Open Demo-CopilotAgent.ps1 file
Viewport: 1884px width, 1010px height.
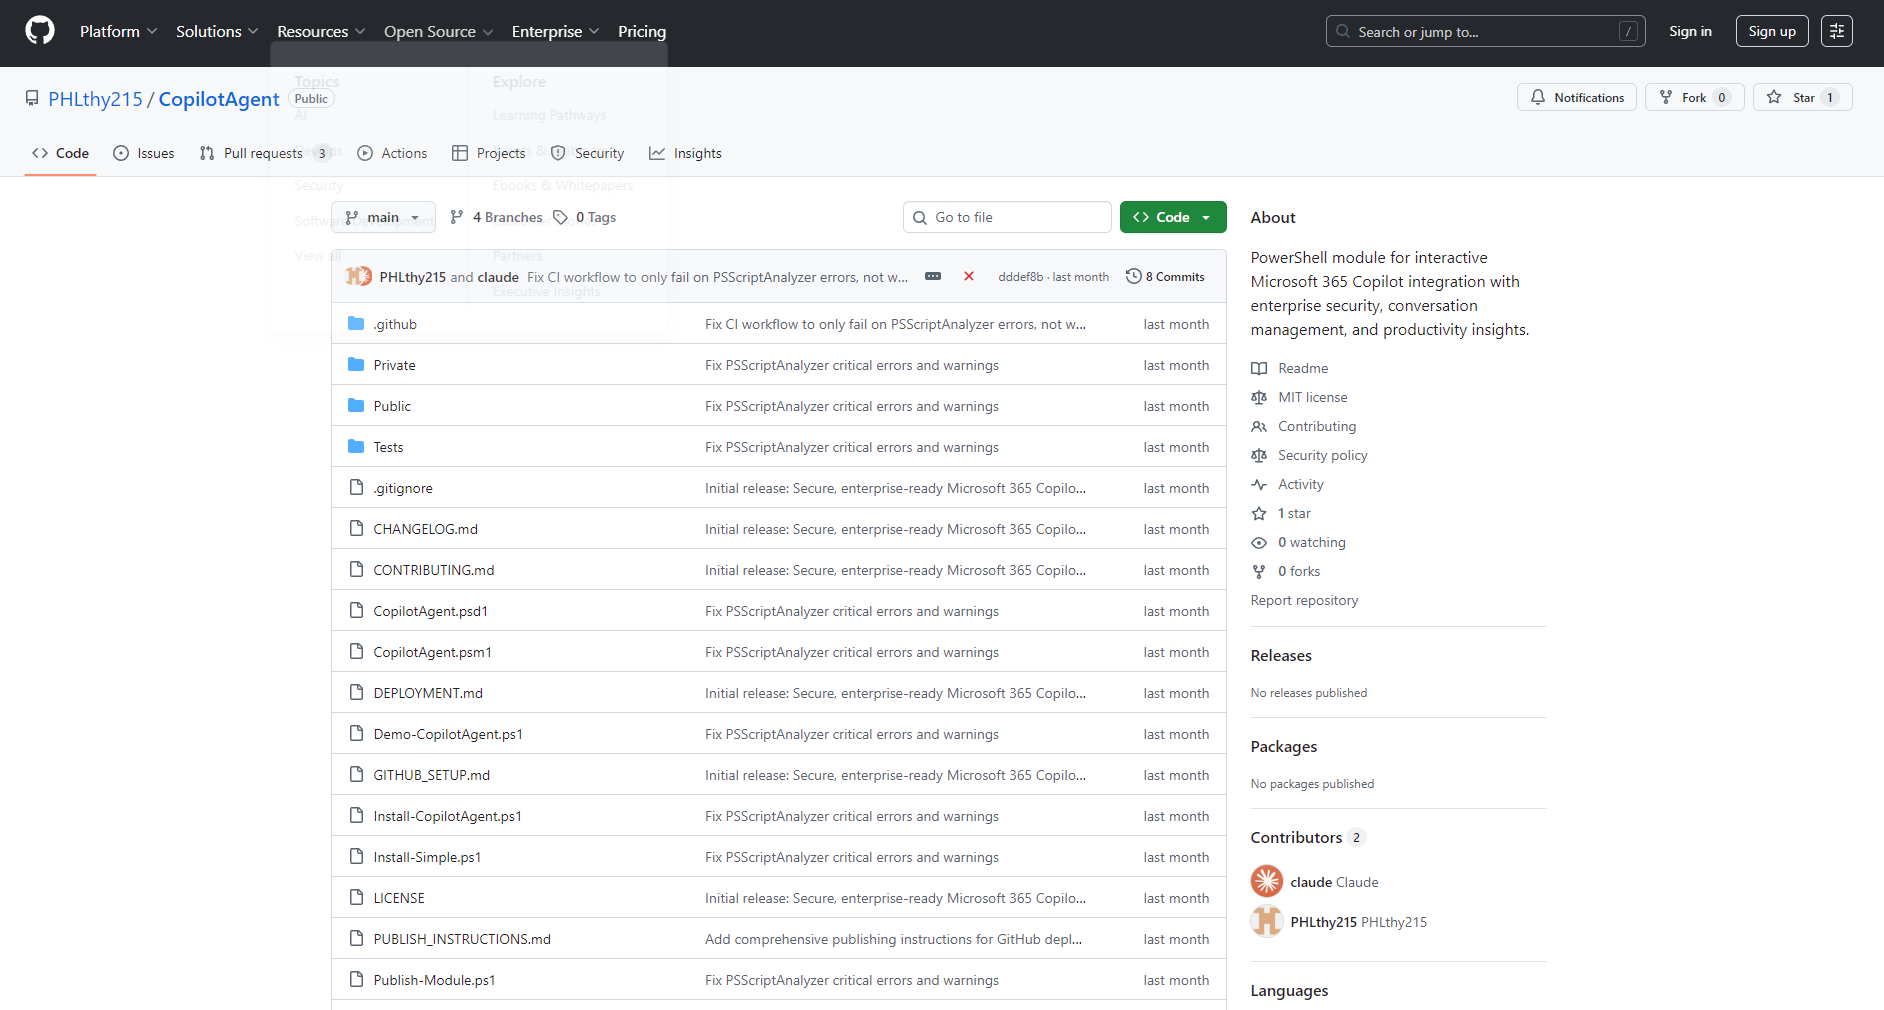point(448,734)
